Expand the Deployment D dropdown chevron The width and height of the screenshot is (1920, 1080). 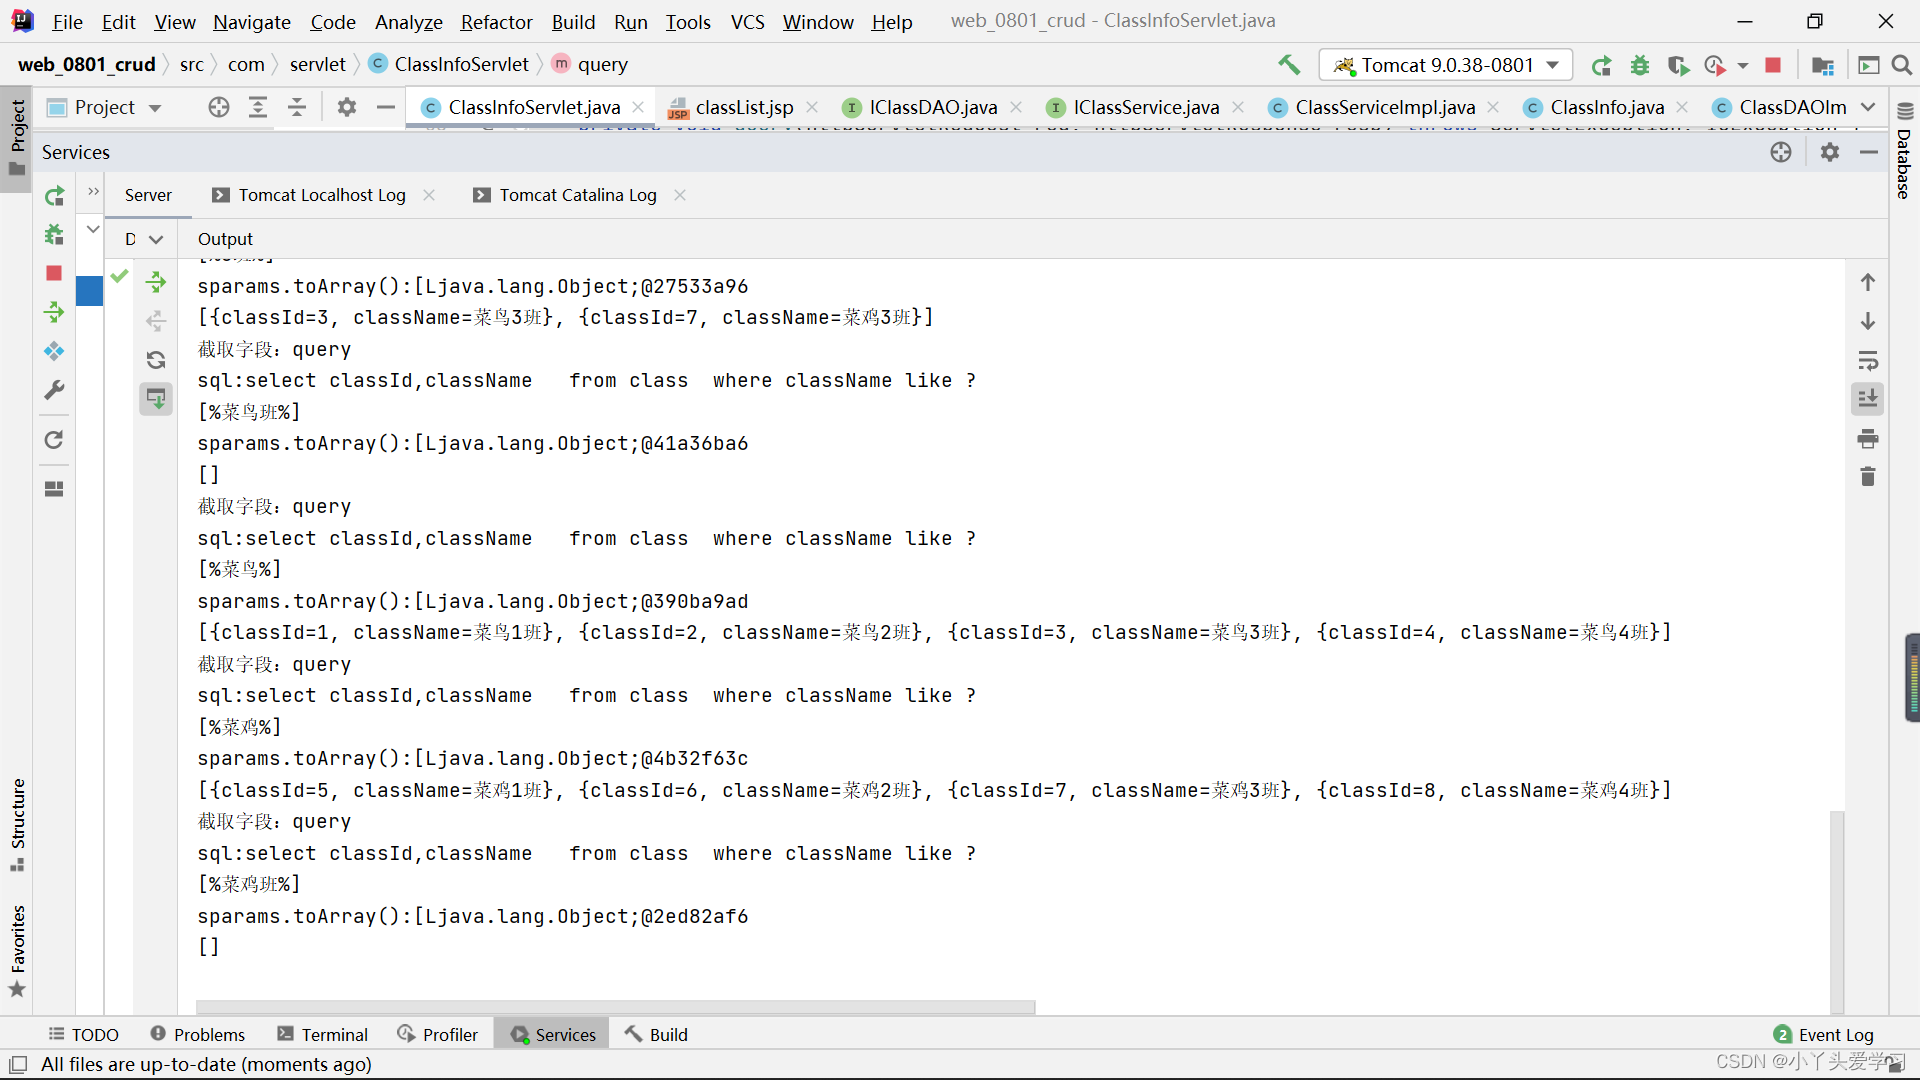(x=156, y=239)
